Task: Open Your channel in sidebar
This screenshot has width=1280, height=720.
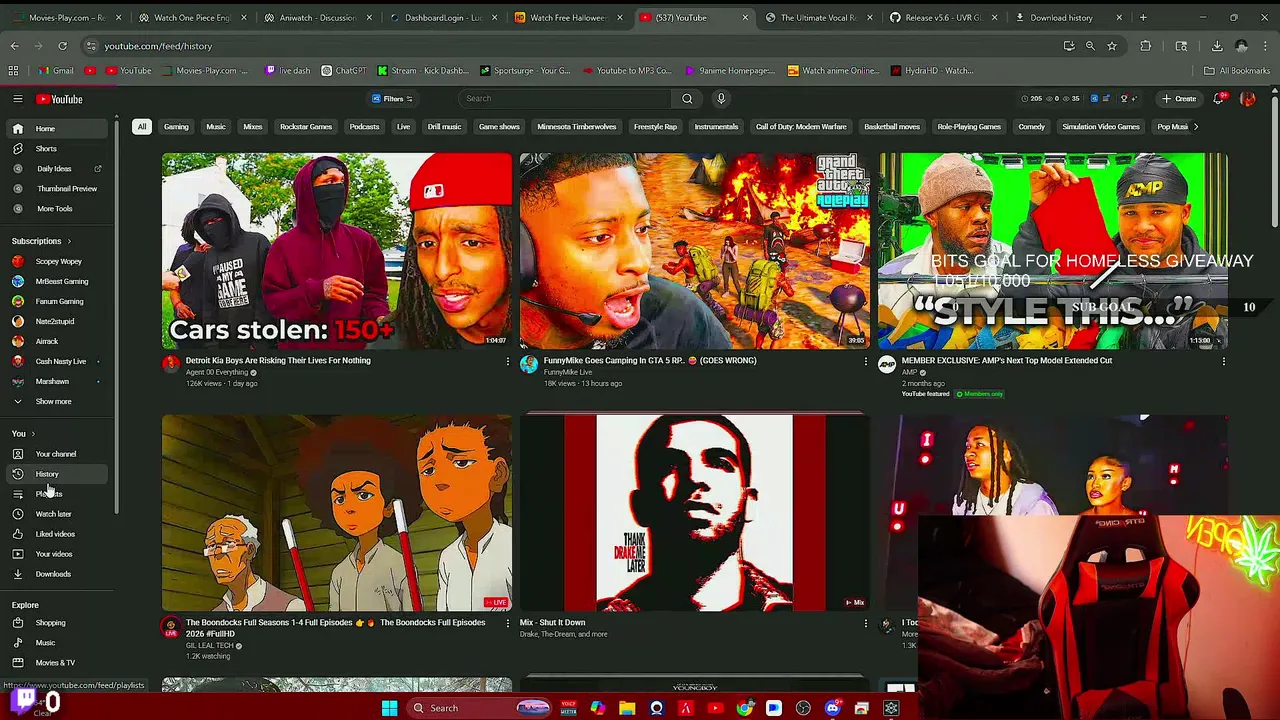Action: pos(55,454)
